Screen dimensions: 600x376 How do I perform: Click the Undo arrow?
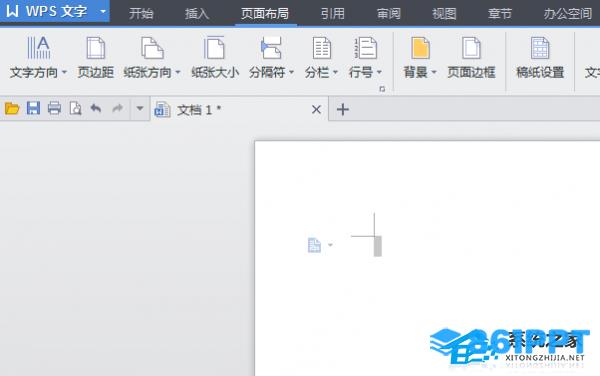click(x=96, y=109)
